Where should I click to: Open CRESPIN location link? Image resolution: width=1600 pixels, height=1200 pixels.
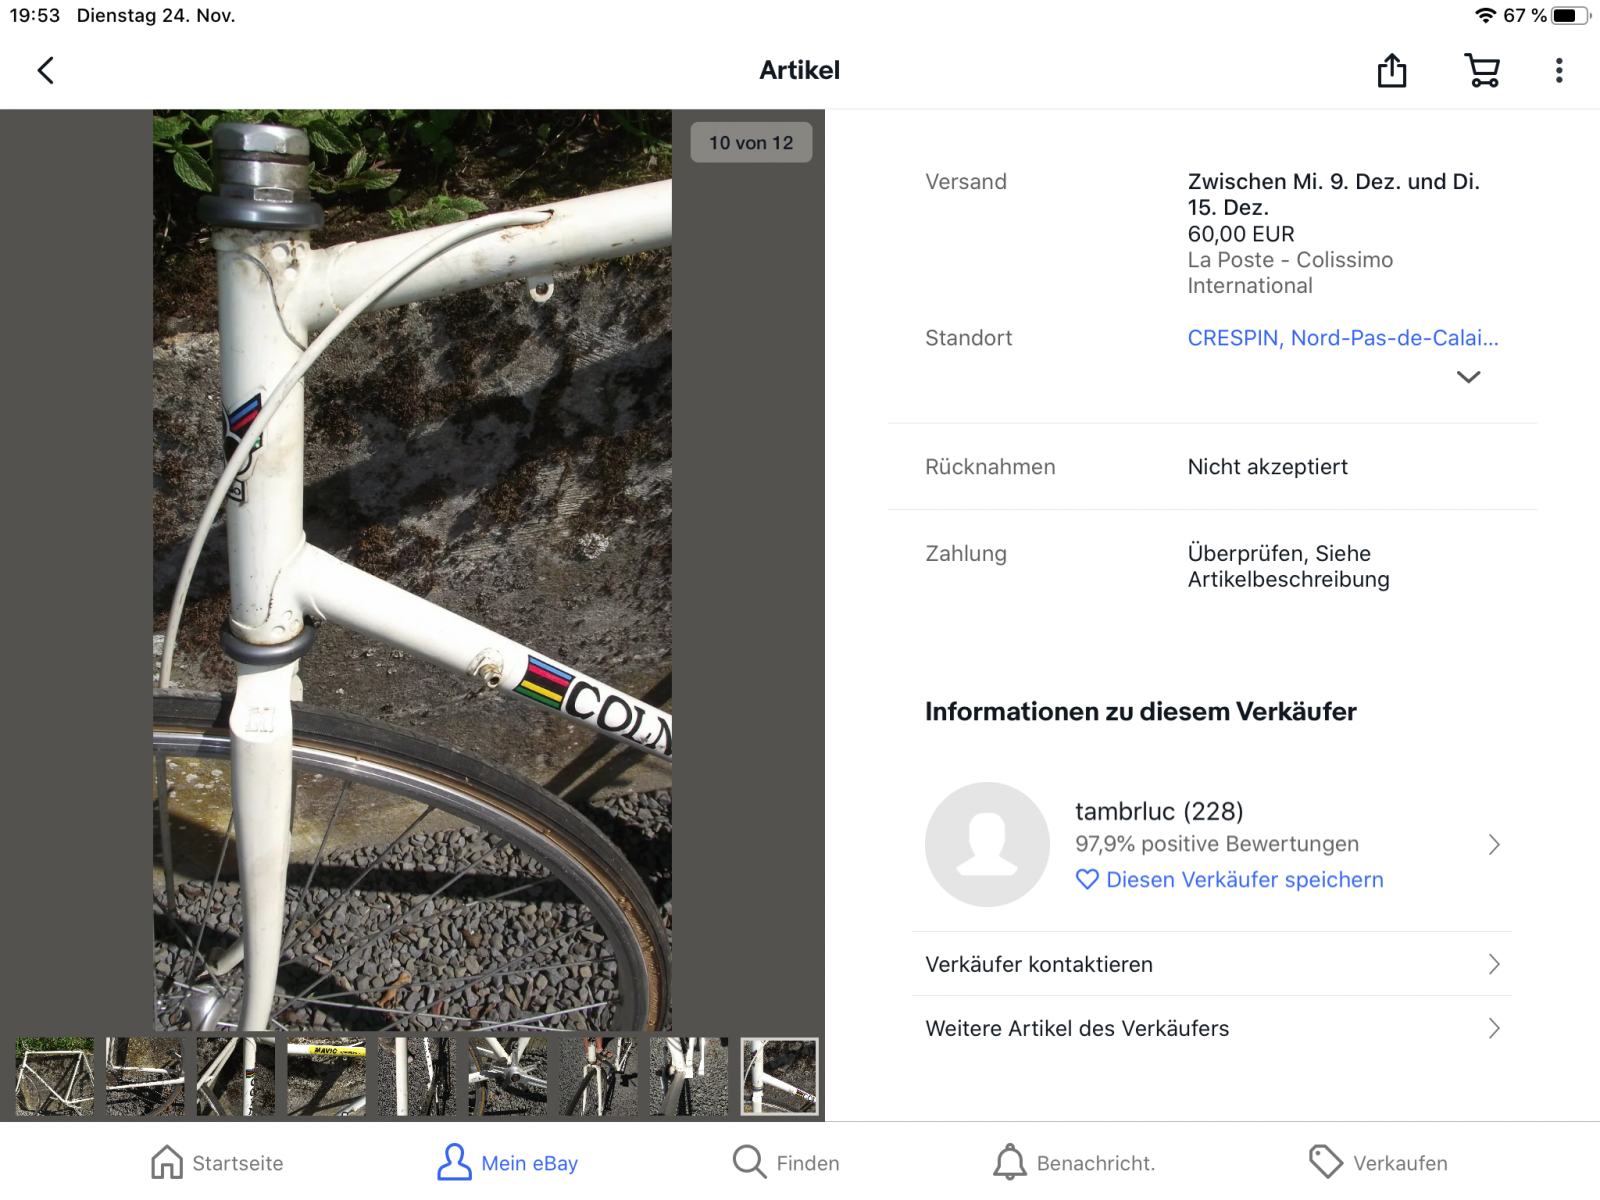point(1342,338)
